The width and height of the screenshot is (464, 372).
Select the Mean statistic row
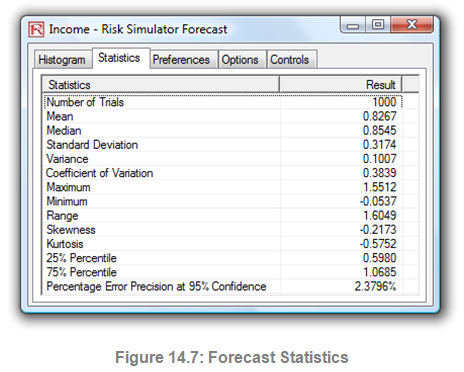223,116
